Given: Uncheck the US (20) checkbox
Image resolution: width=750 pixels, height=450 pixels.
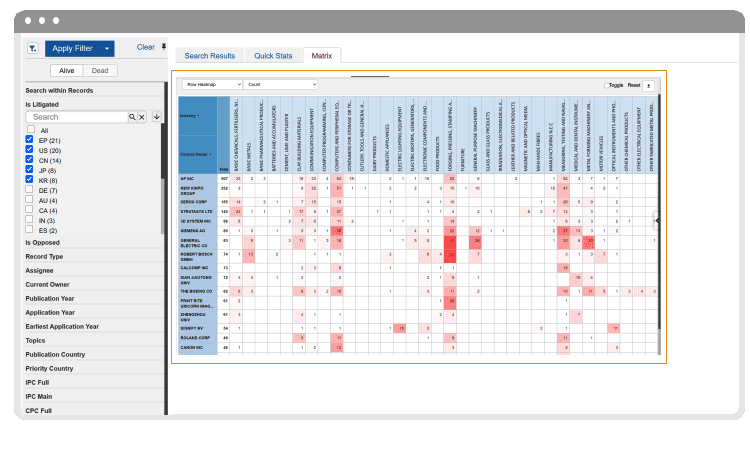Looking at the screenshot, I should coord(30,150).
